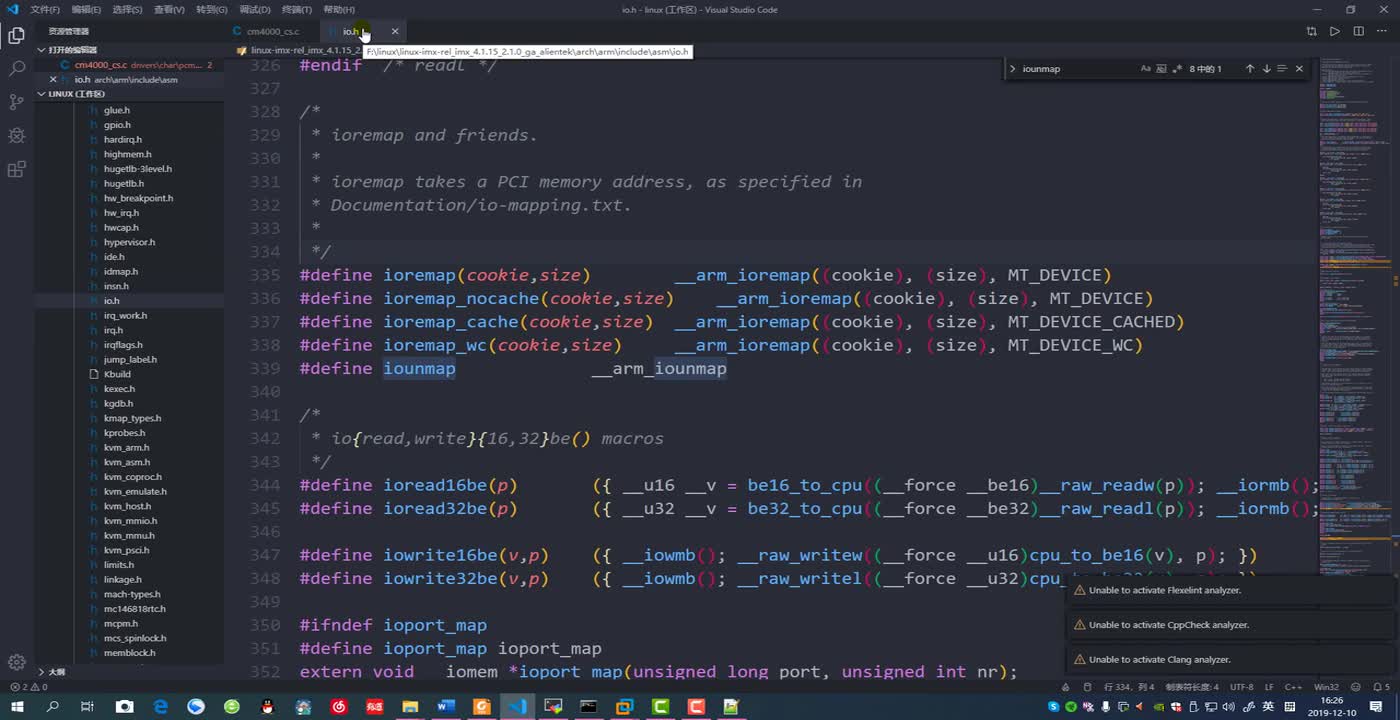Expand replace mode in find widget
This screenshot has height=720, width=1400.
1012,69
